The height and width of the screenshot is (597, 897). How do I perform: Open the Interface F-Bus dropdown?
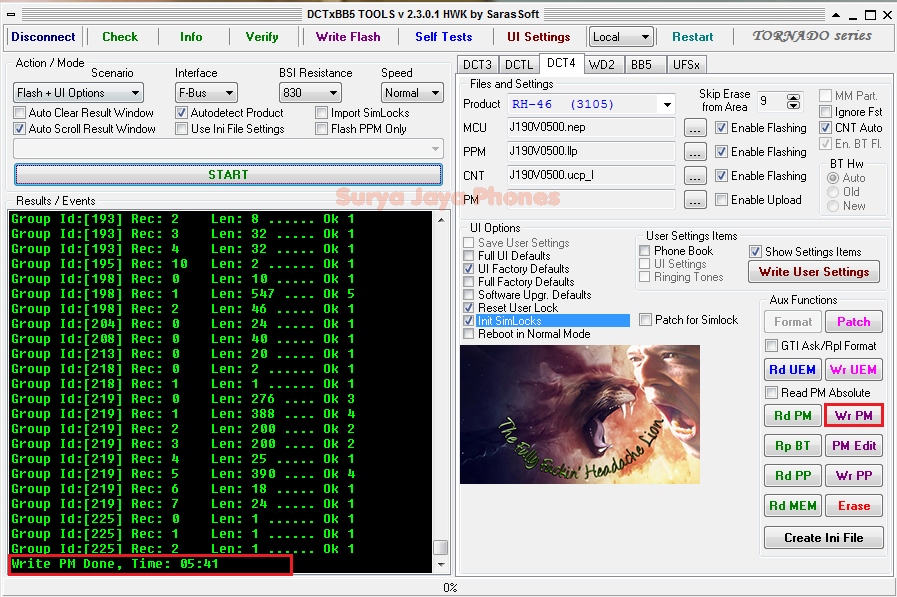[x=206, y=93]
